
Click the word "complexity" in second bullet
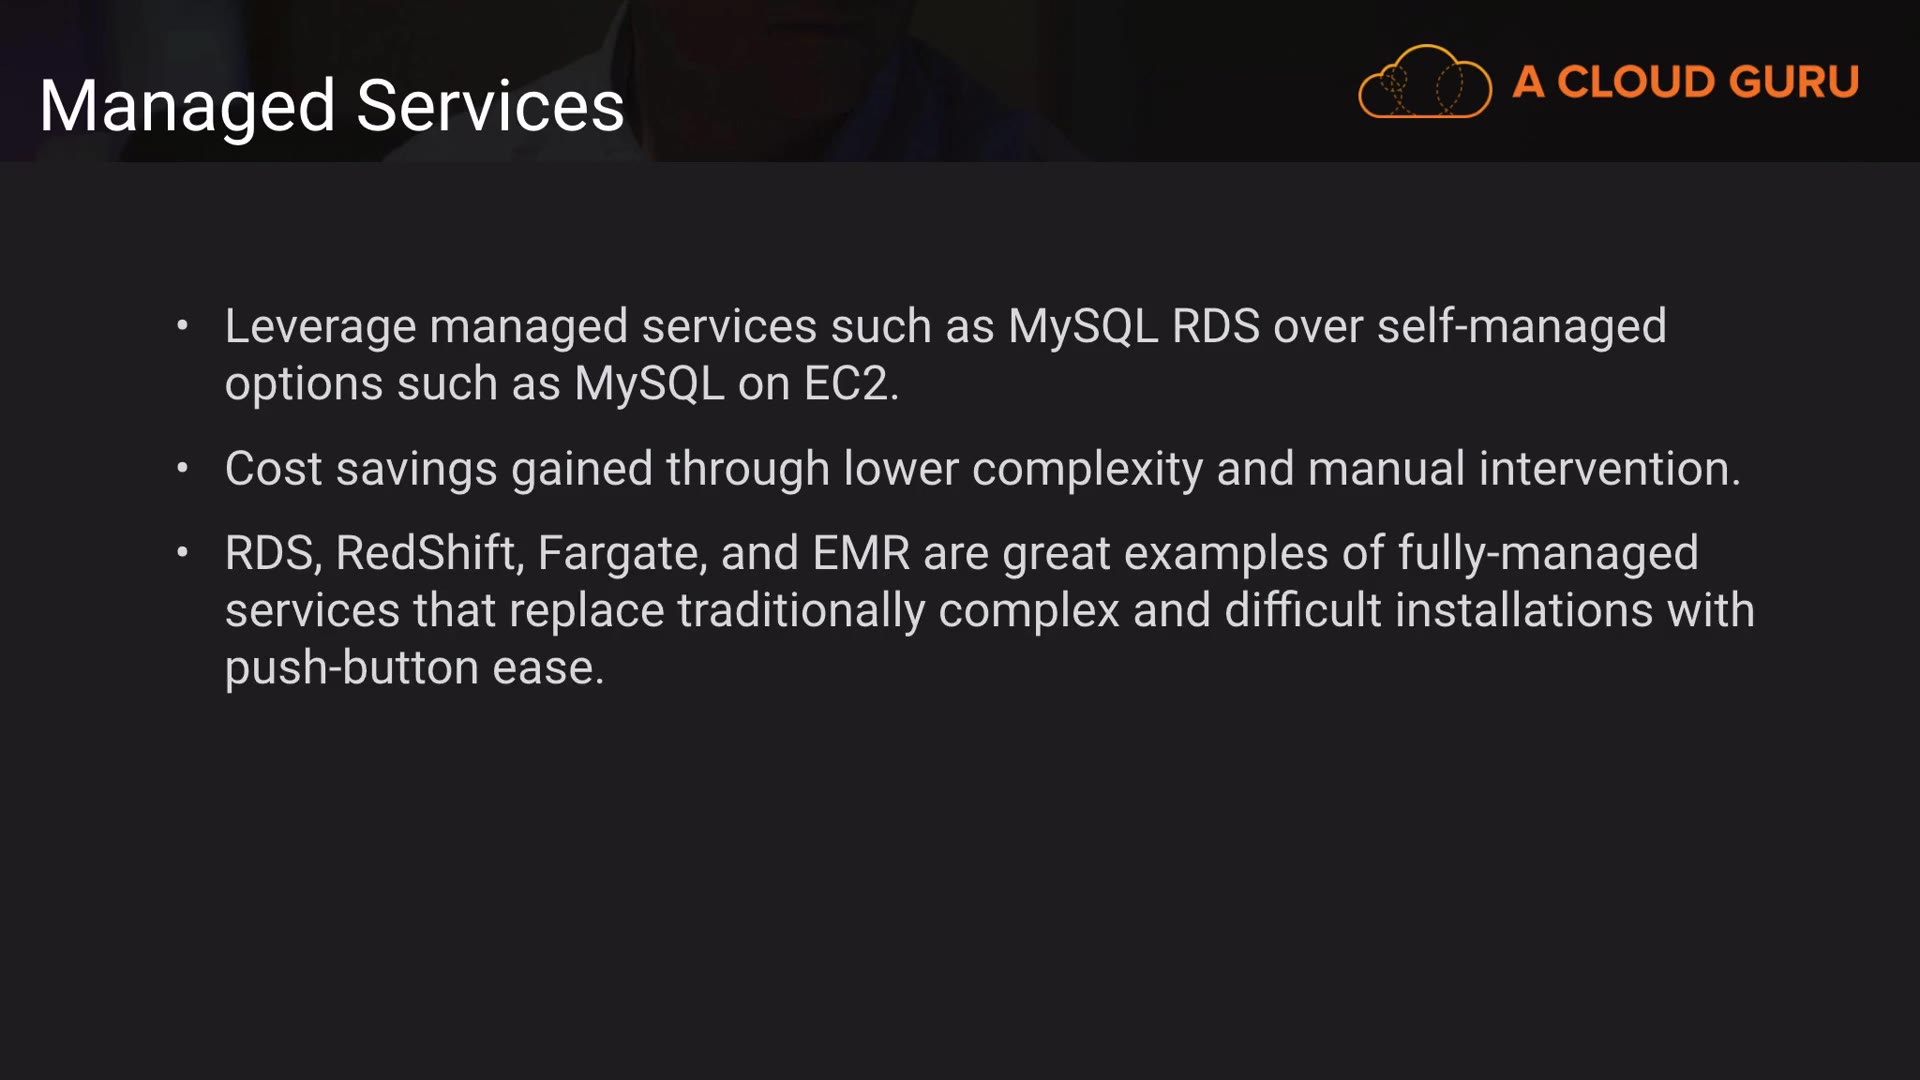tap(1087, 468)
